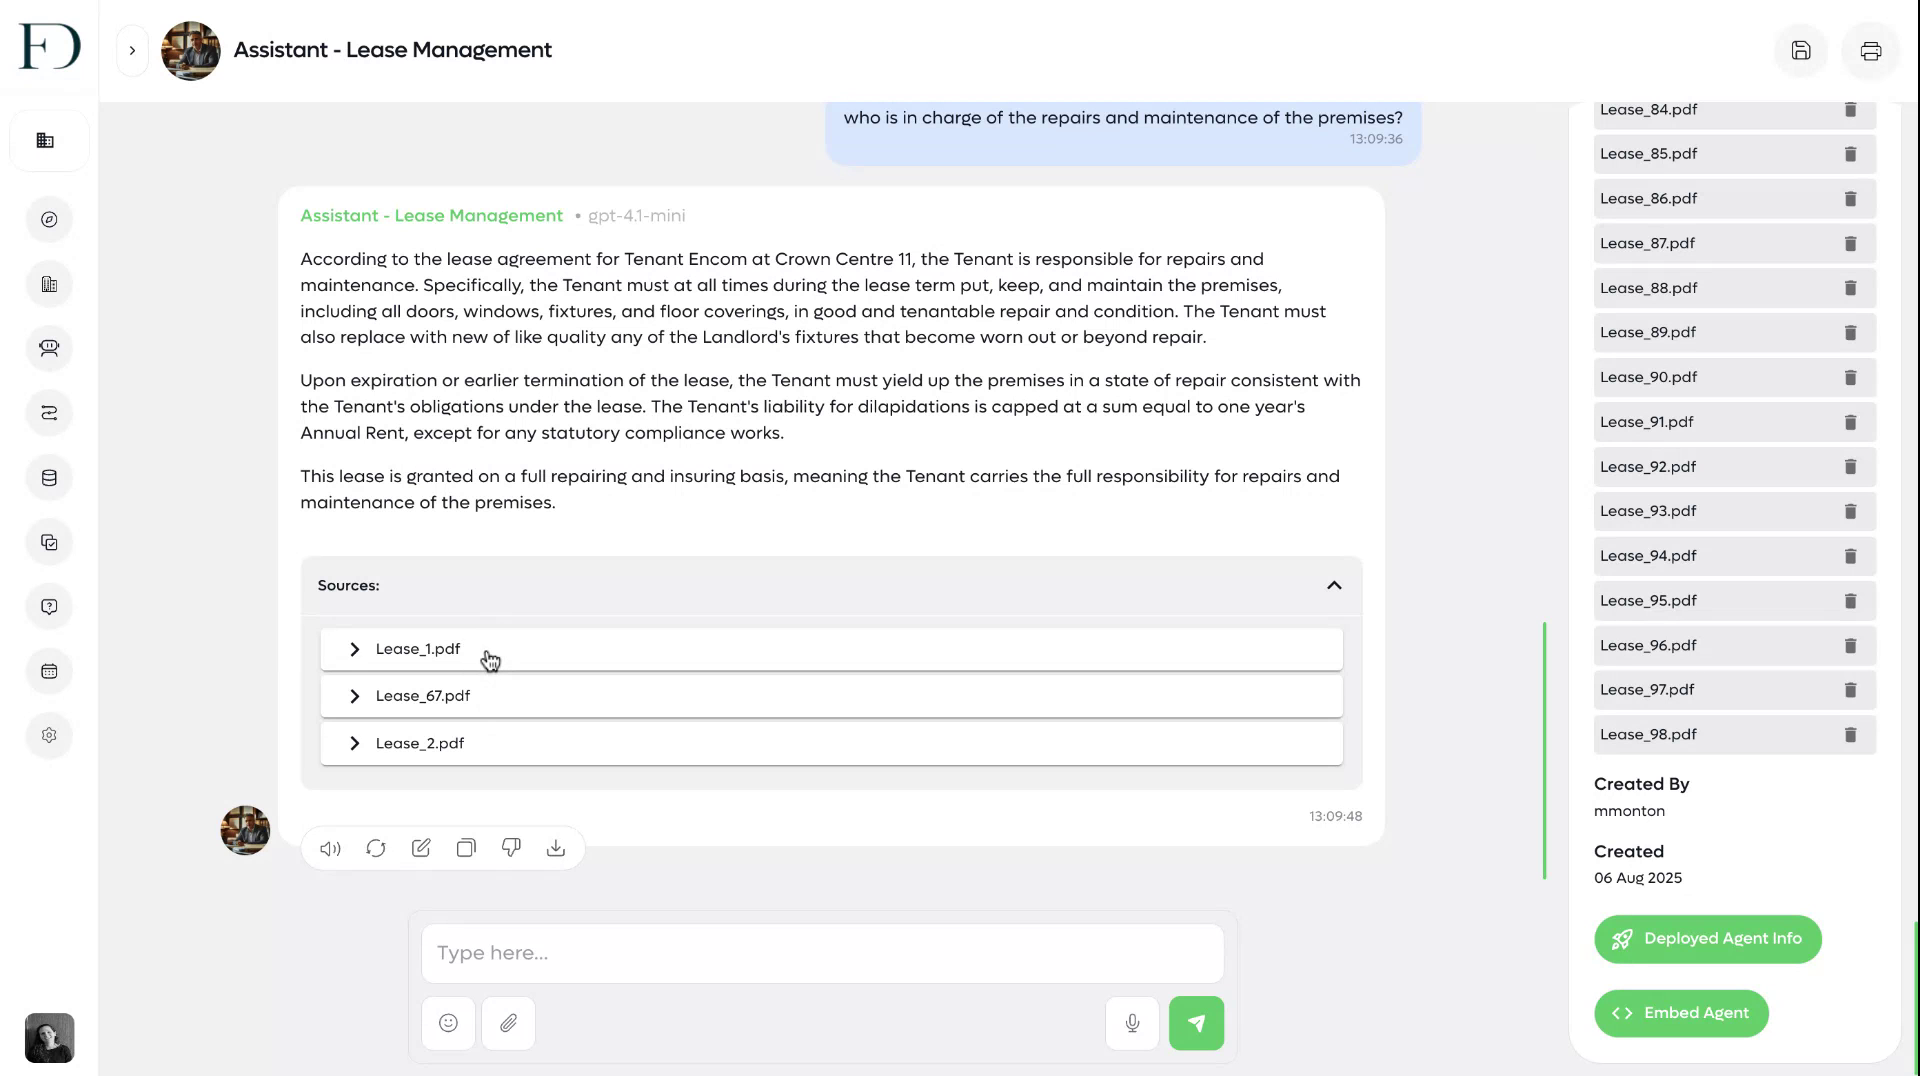Viewport: 1920px width, 1076px height.
Task: Open the office building sidebar icon
Action: point(49,285)
